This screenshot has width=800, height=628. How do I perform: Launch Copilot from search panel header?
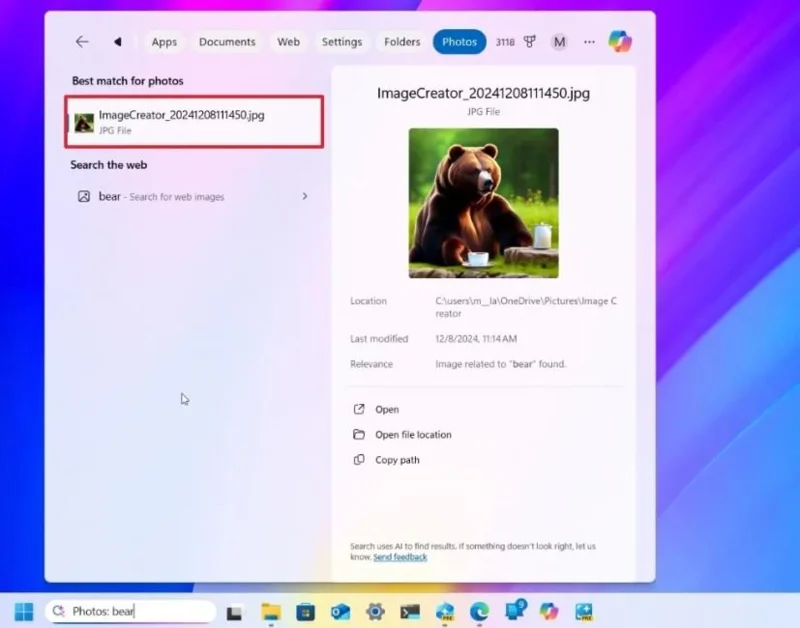(x=620, y=41)
